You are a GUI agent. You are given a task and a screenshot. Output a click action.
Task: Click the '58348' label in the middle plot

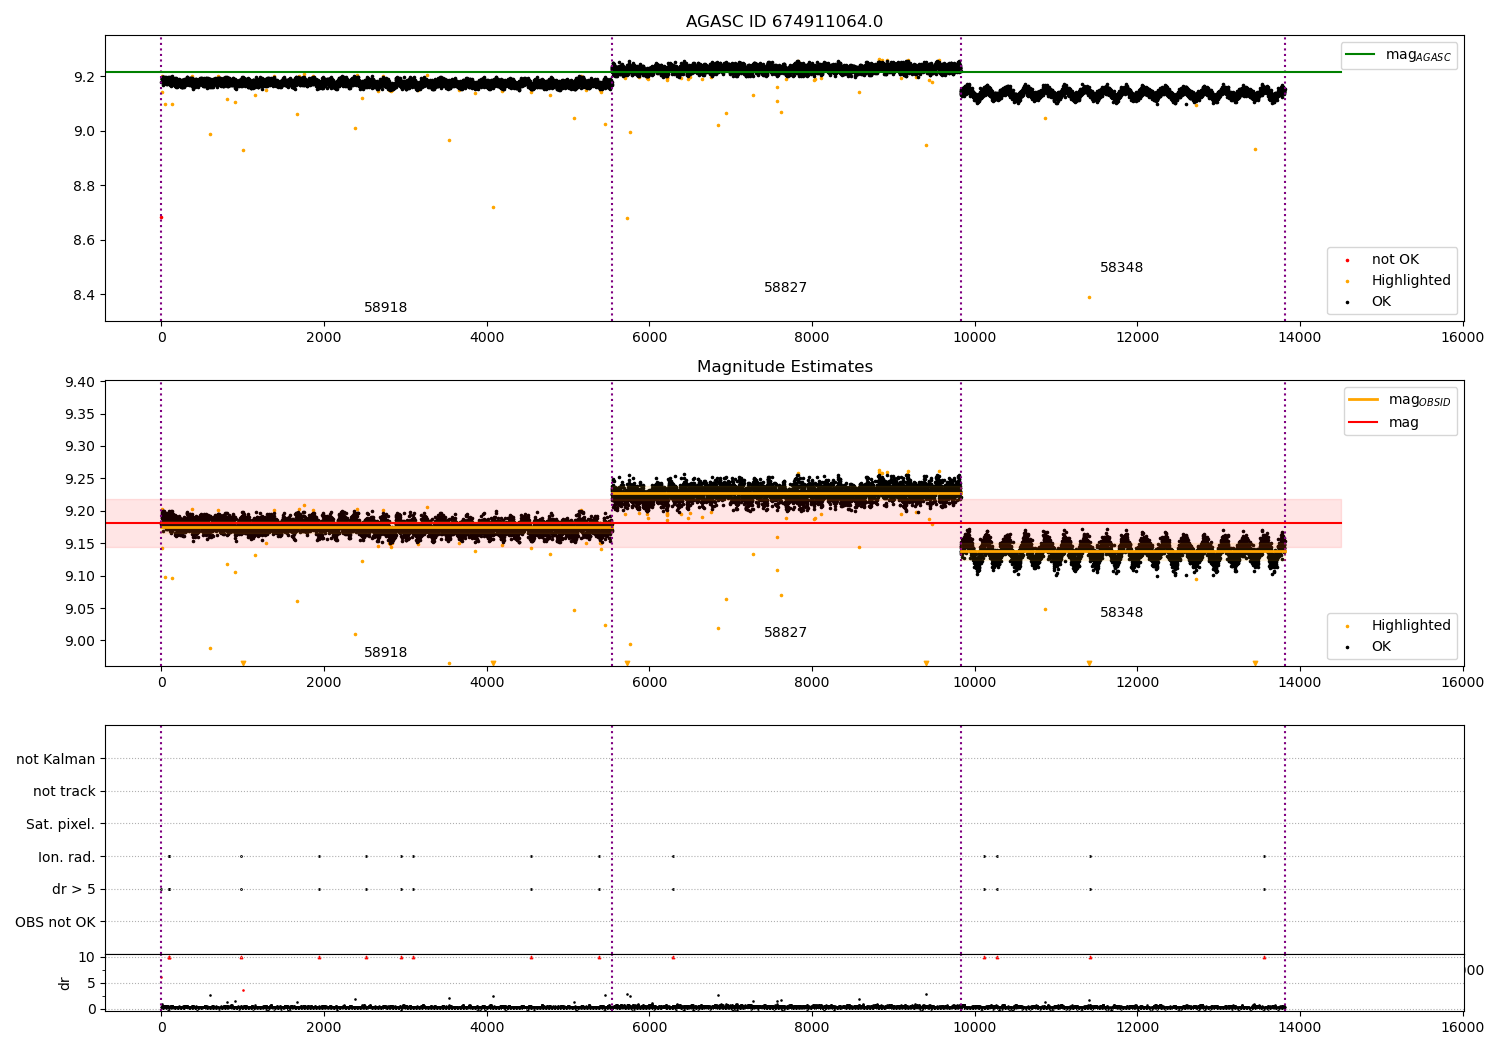pos(1121,613)
